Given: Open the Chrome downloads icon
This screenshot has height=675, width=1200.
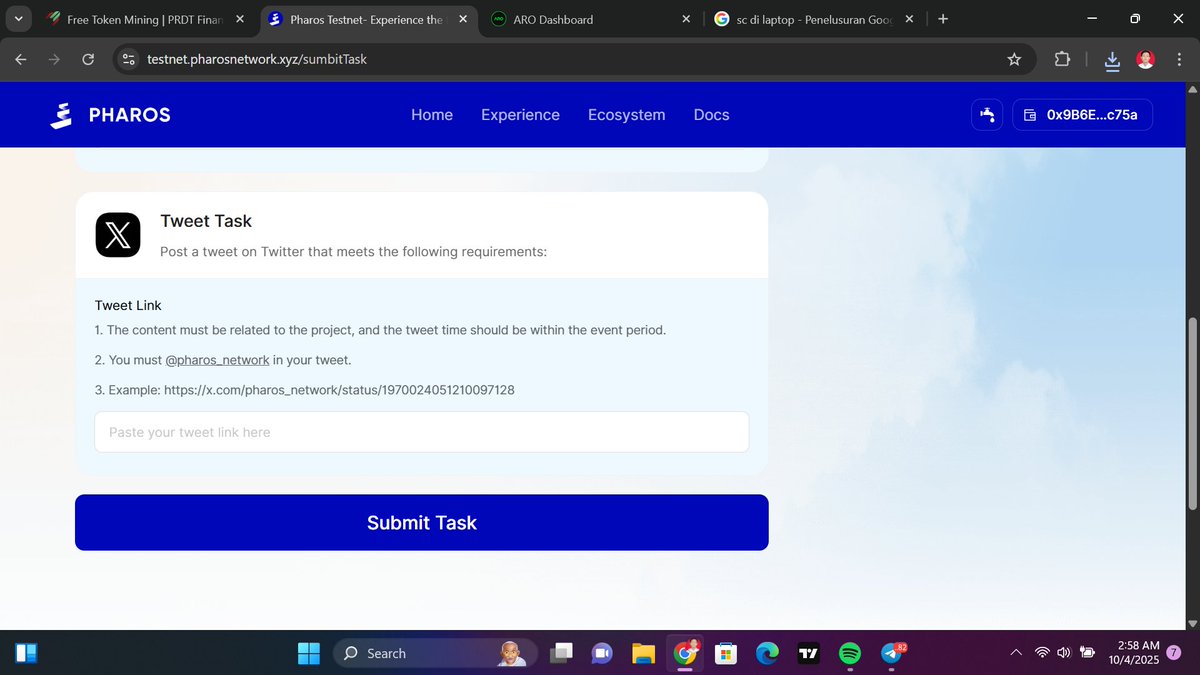Looking at the screenshot, I should point(1112,61).
